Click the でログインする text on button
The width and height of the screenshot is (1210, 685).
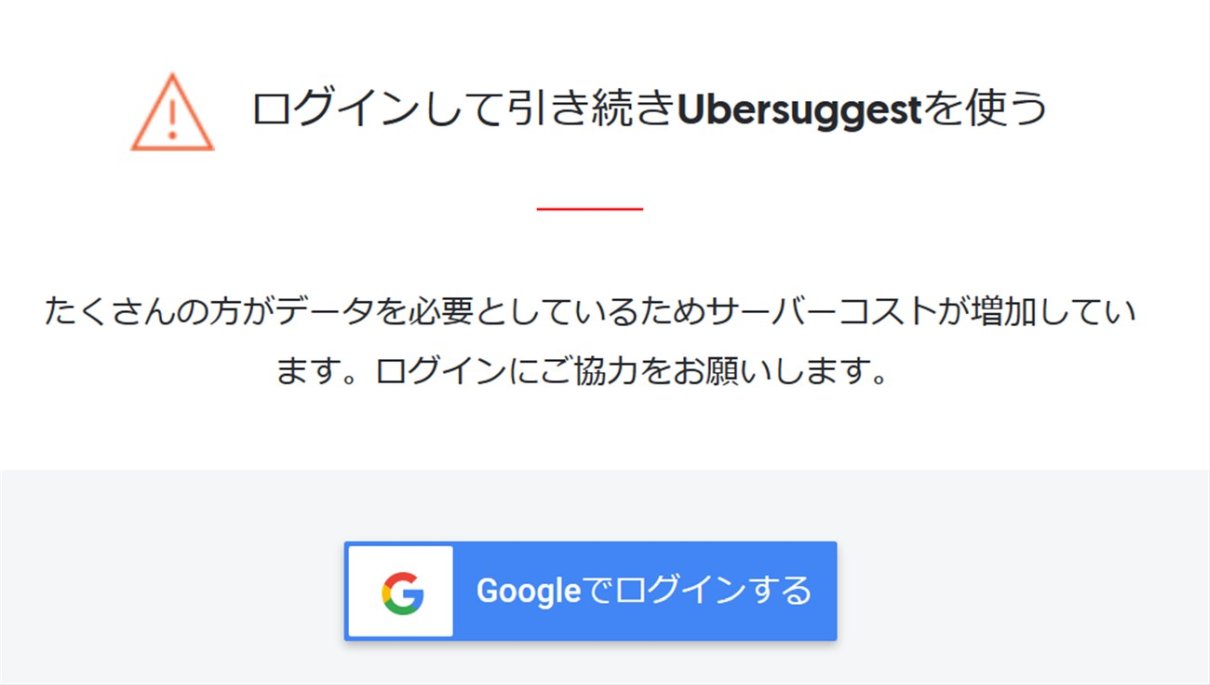pyautogui.click(x=697, y=590)
